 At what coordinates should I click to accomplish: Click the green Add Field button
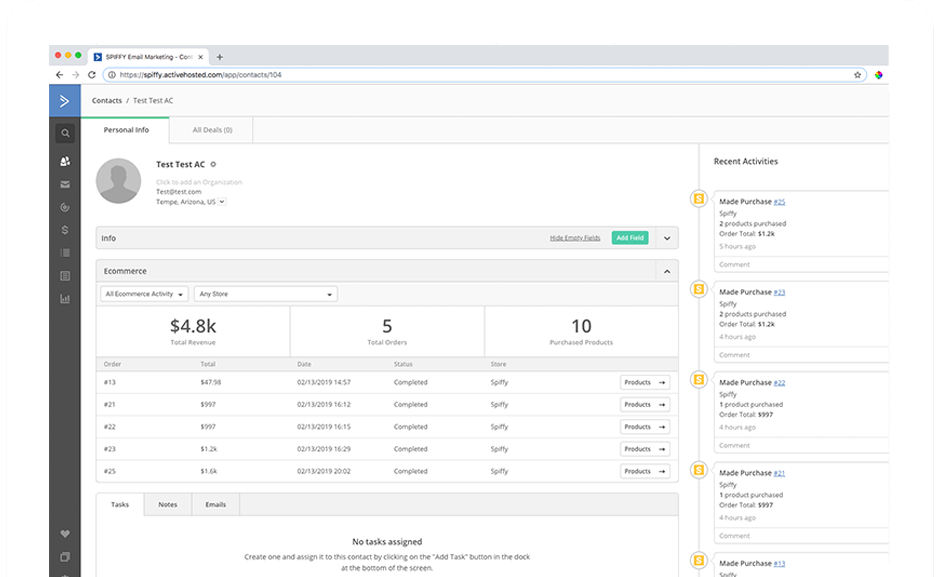pos(629,238)
